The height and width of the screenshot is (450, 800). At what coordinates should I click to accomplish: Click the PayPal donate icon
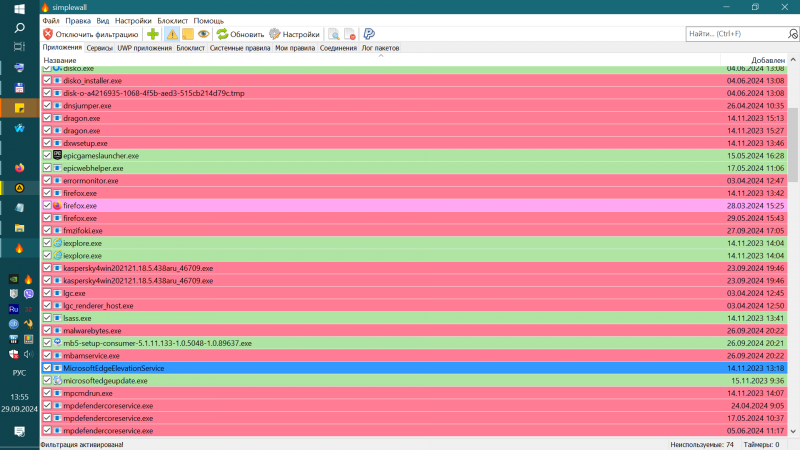point(369,34)
